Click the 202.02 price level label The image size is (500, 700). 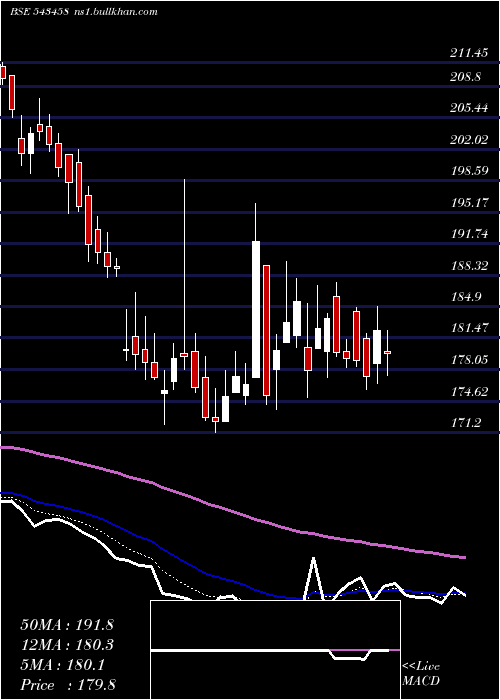coord(469,140)
